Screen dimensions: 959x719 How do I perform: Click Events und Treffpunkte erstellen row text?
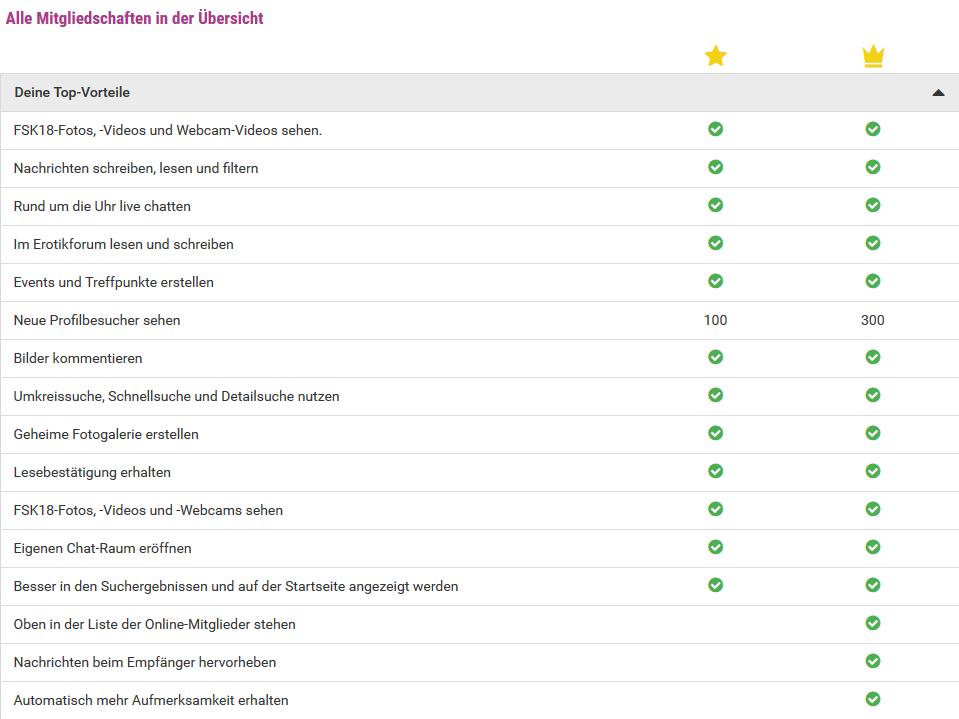(113, 282)
